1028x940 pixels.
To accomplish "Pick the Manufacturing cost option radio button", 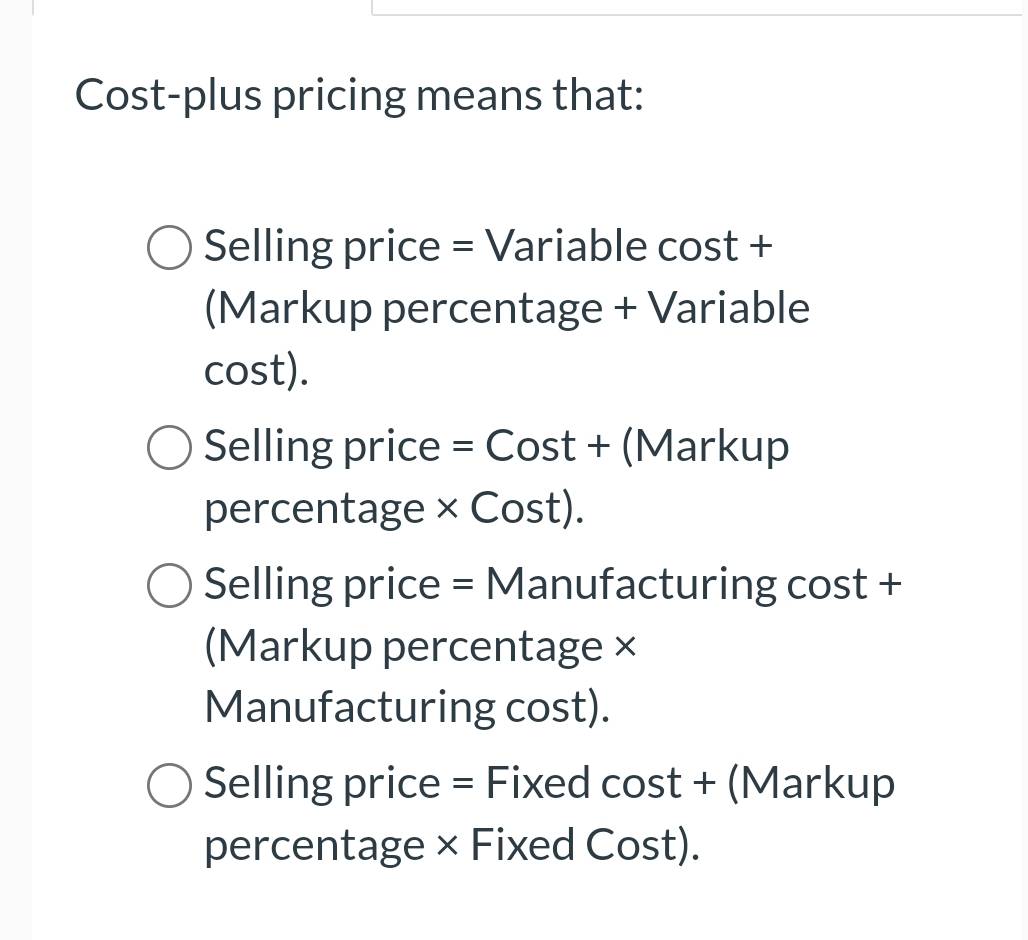I will (169, 585).
